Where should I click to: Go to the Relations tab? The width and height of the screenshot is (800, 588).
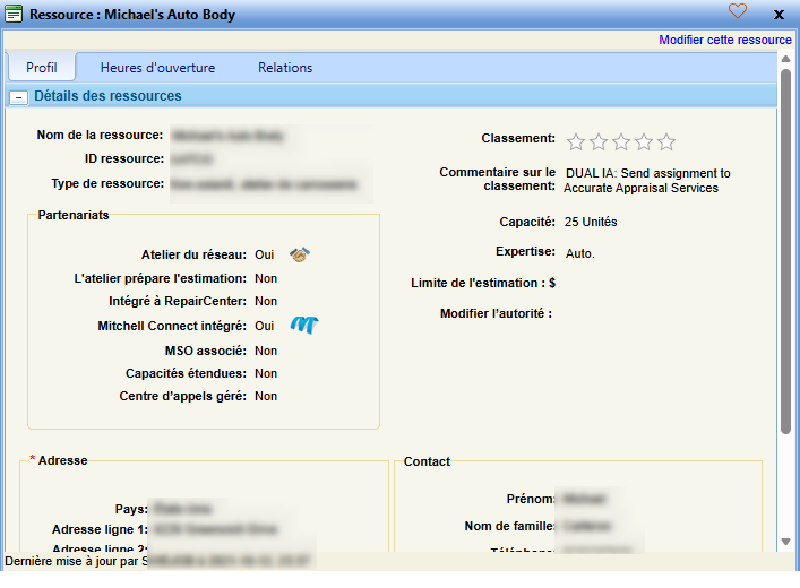(285, 68)
